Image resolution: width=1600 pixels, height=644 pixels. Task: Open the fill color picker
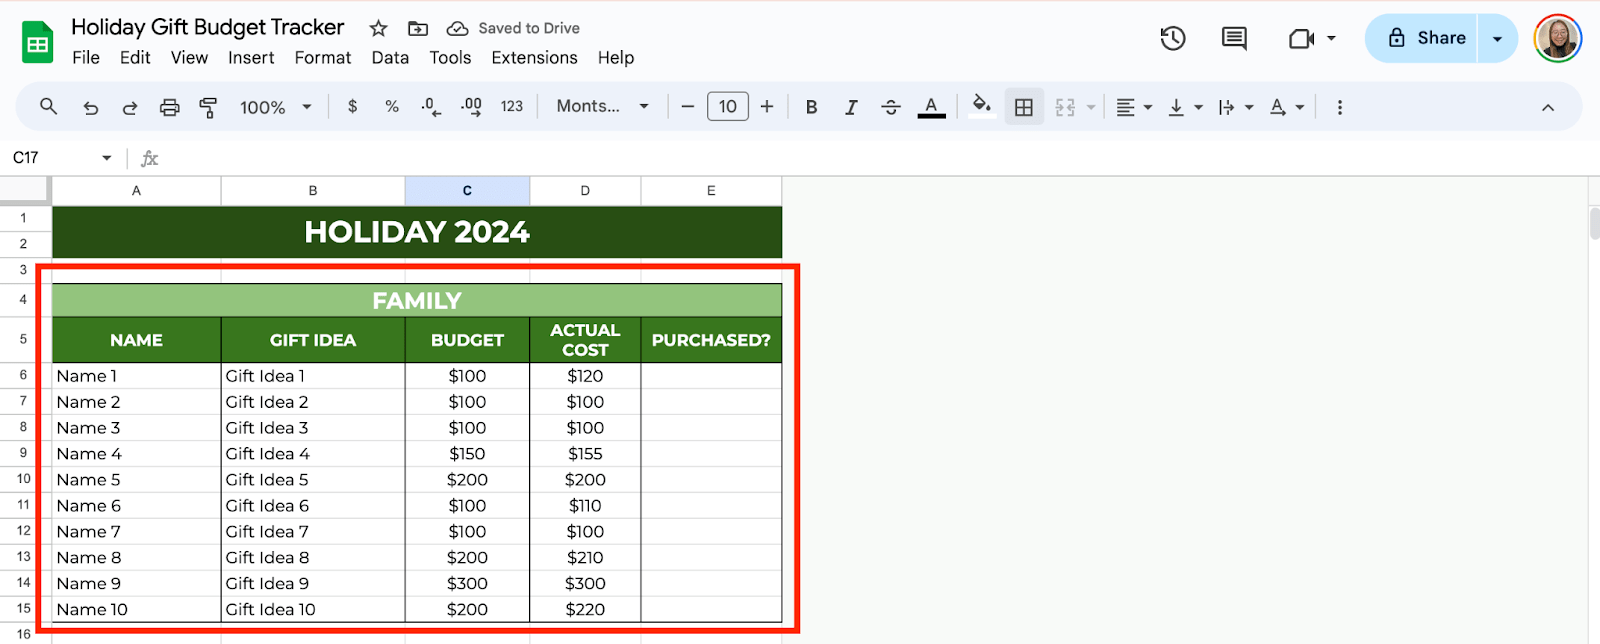[982, 106]
